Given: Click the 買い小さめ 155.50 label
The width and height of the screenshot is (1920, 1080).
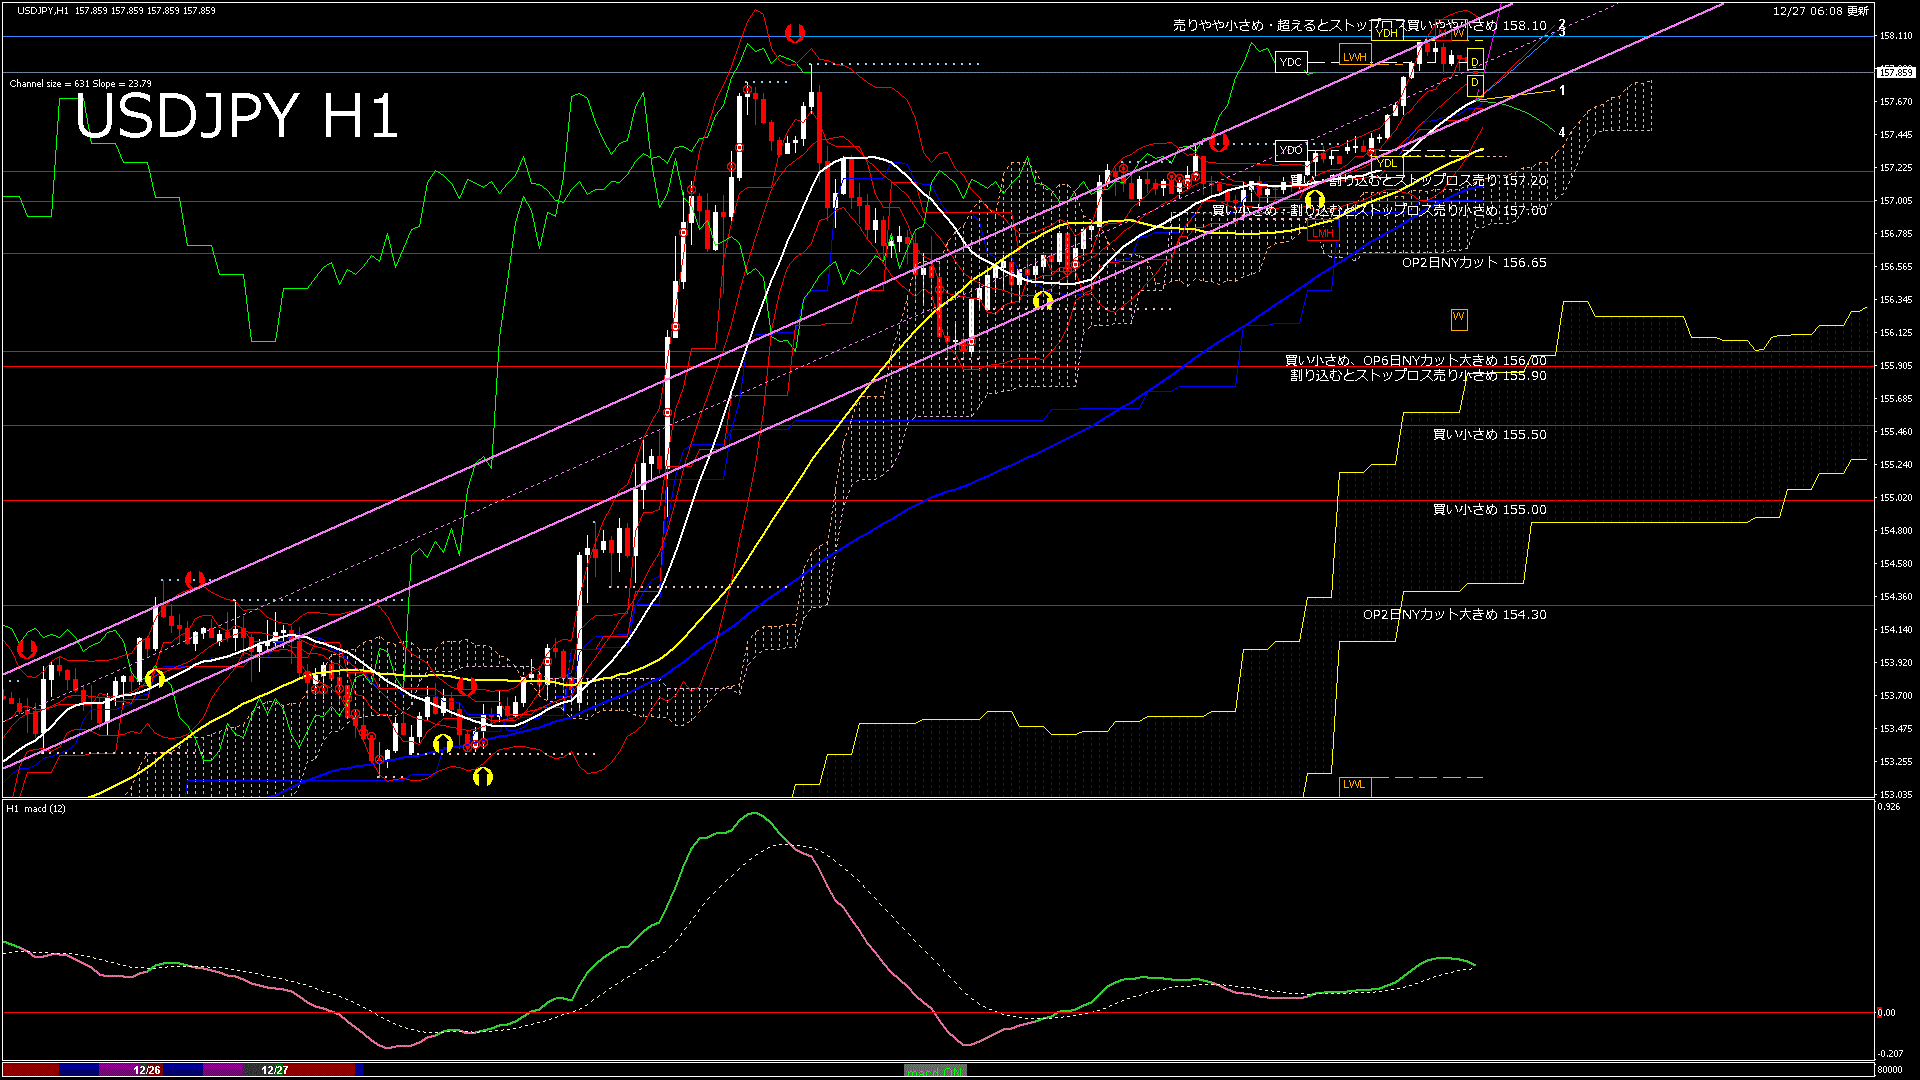Looking at the screenshot, I should click(1490, 435).
